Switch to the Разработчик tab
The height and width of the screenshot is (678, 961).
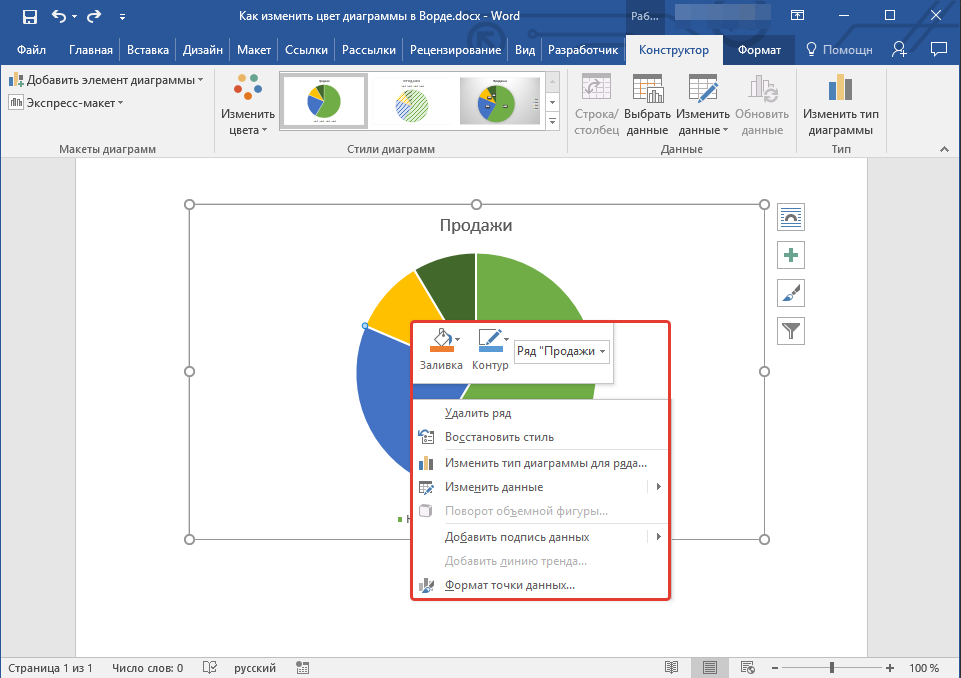coord(583,50)
